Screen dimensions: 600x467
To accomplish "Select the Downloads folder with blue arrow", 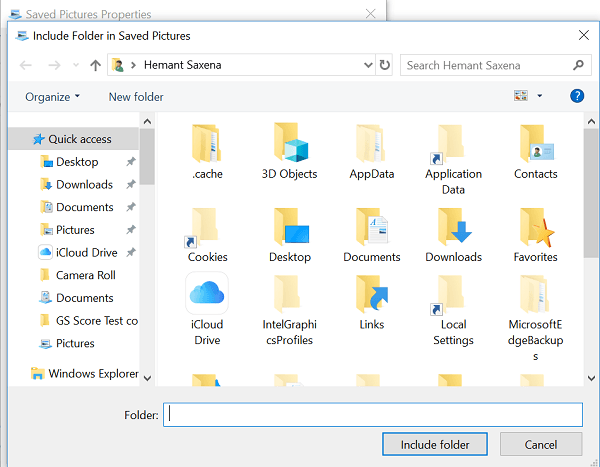I will [454, 227].
